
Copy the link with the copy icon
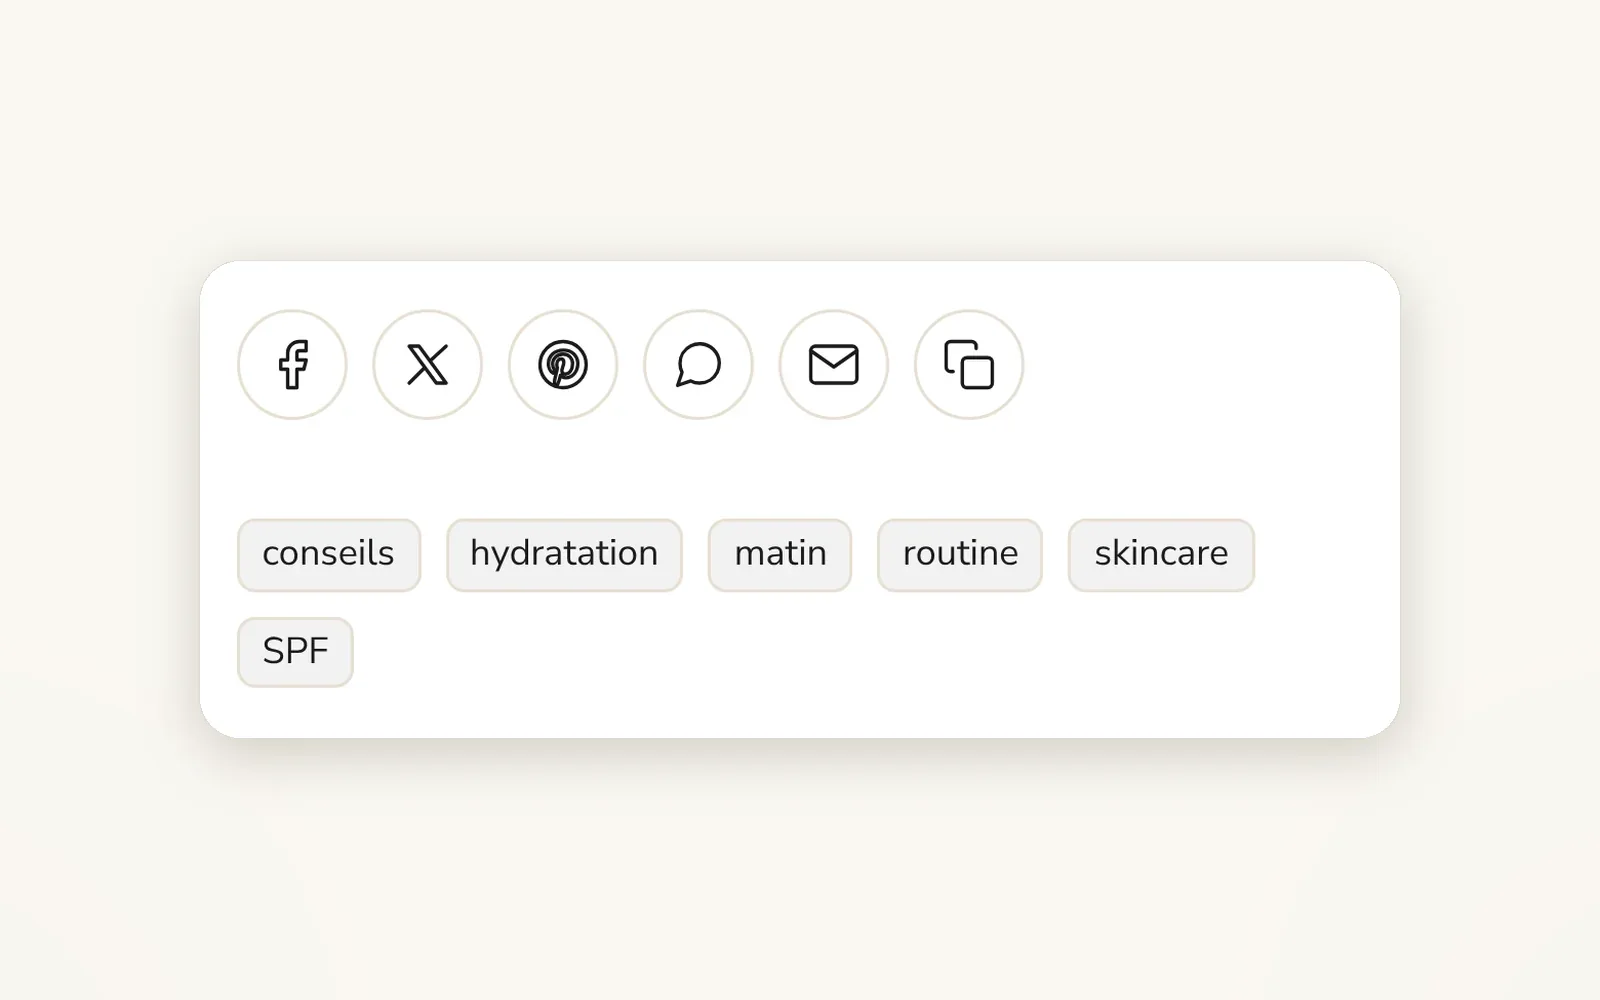969,364
